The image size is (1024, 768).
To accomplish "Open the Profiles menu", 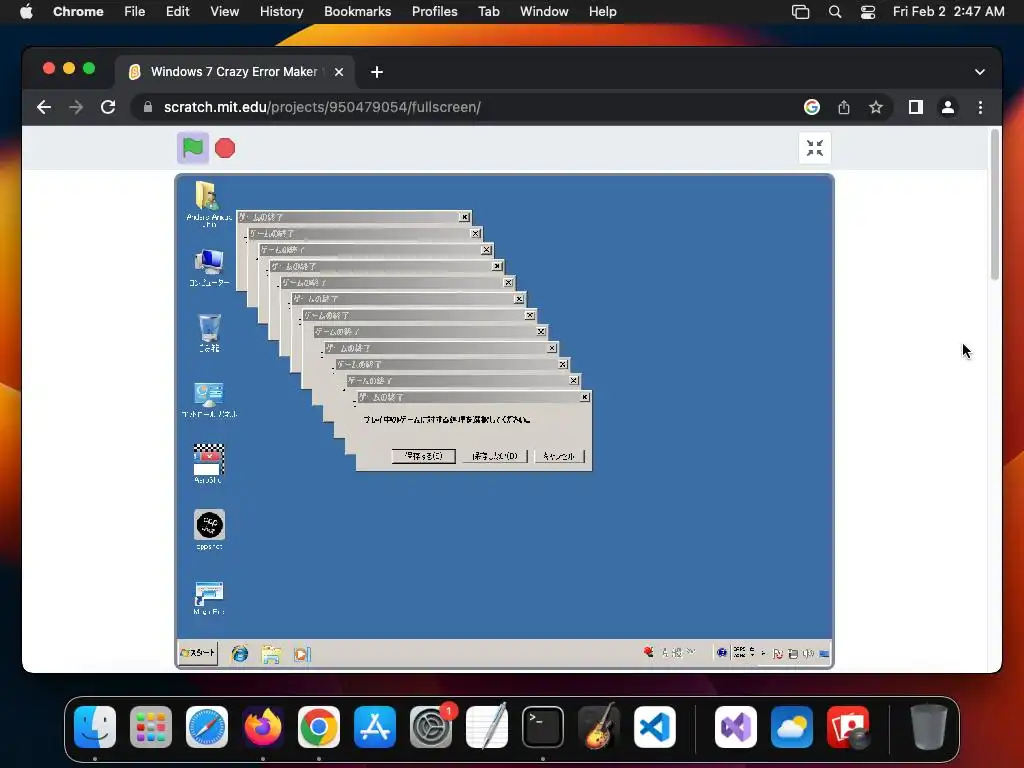I will coord(434,12).
